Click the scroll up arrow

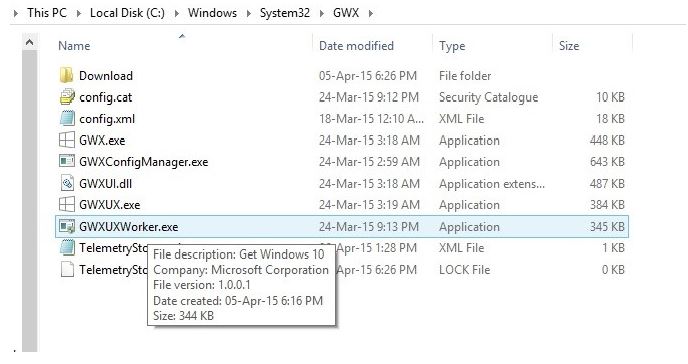pyautogui.click(x=29, y=43)
